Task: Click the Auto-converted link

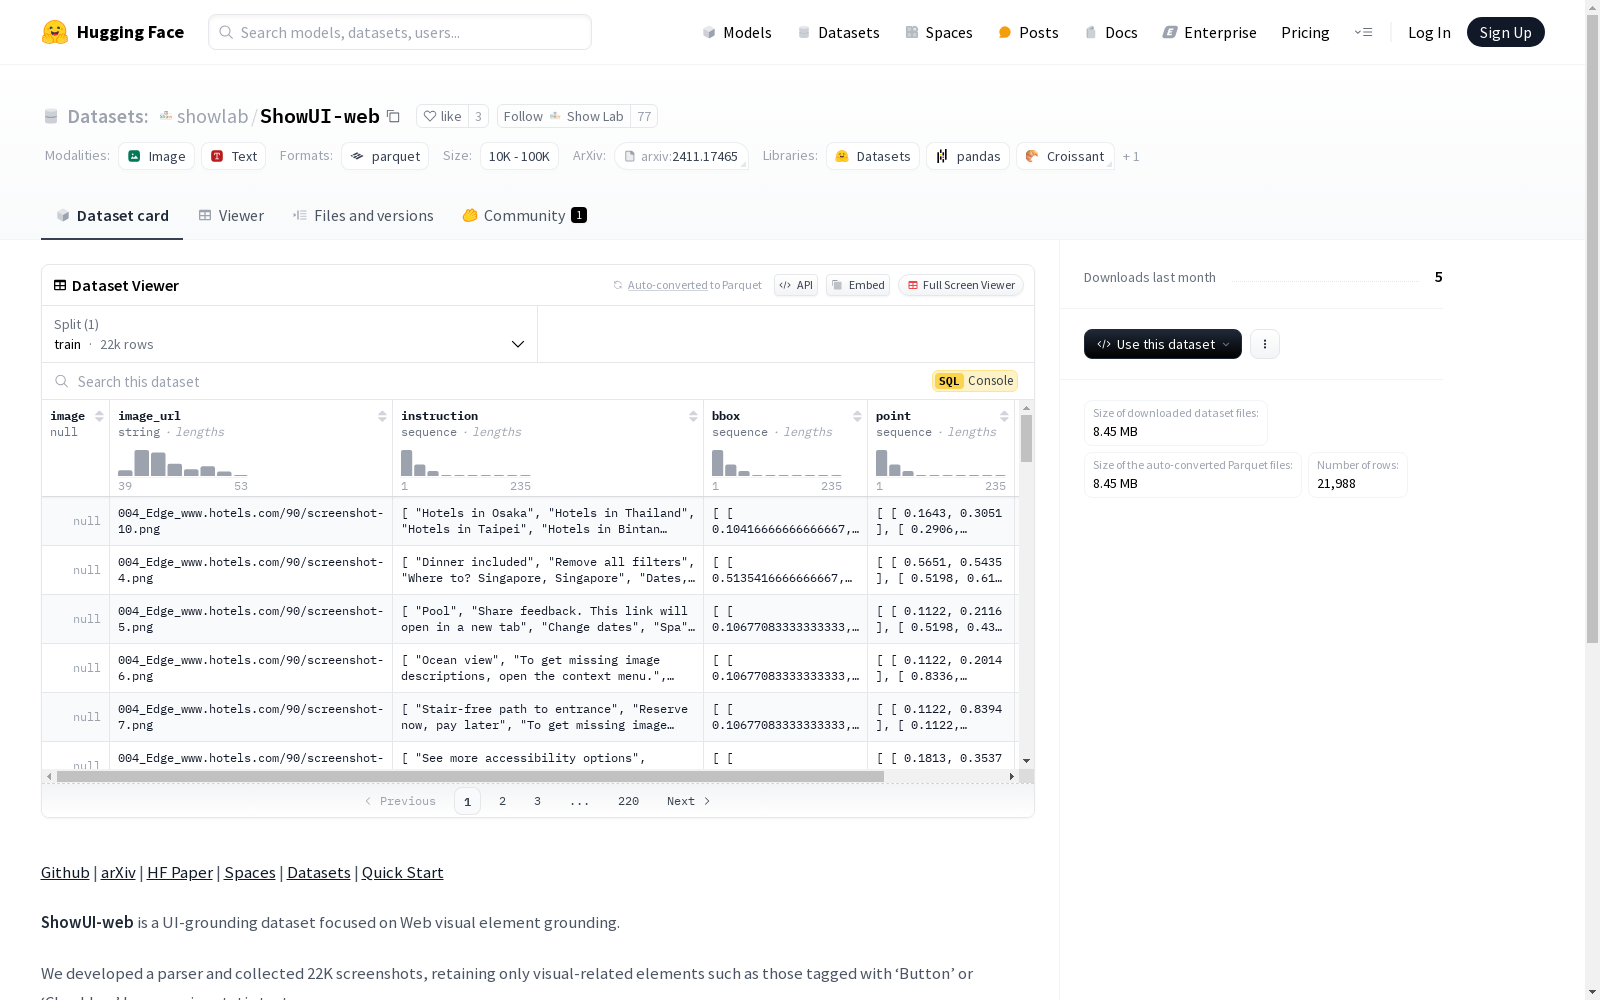Action: coord(667,285)
